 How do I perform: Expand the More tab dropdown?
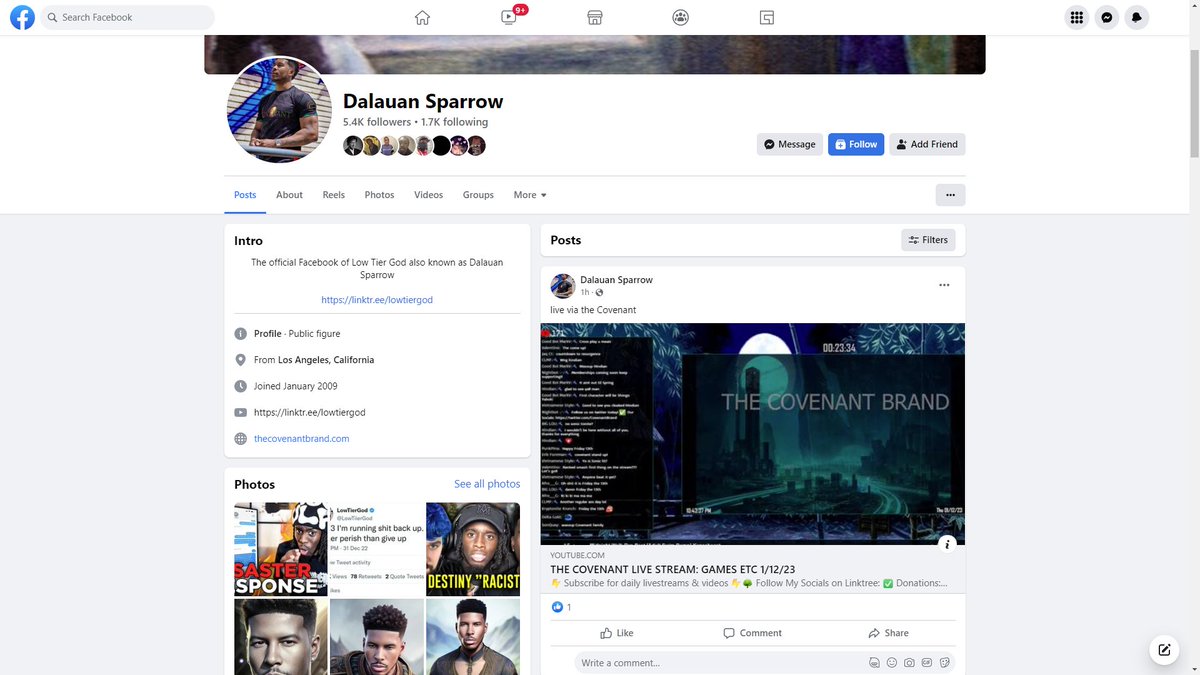530,195
